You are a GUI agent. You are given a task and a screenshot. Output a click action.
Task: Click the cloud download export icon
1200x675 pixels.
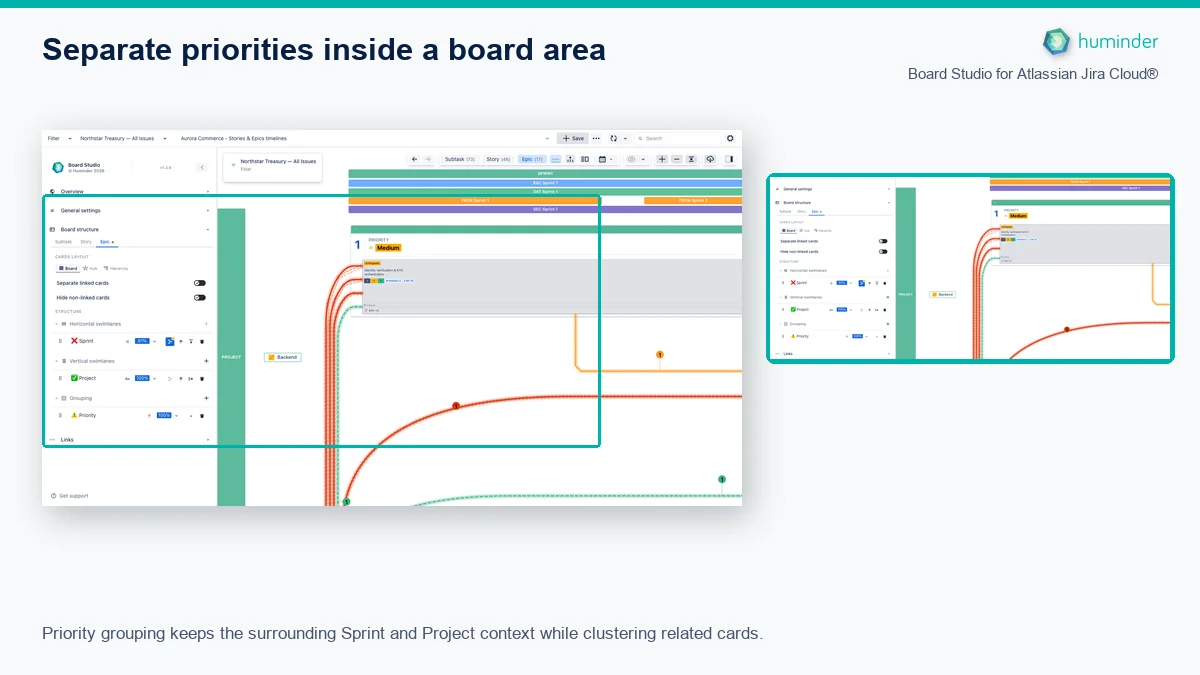pos(710,159)
